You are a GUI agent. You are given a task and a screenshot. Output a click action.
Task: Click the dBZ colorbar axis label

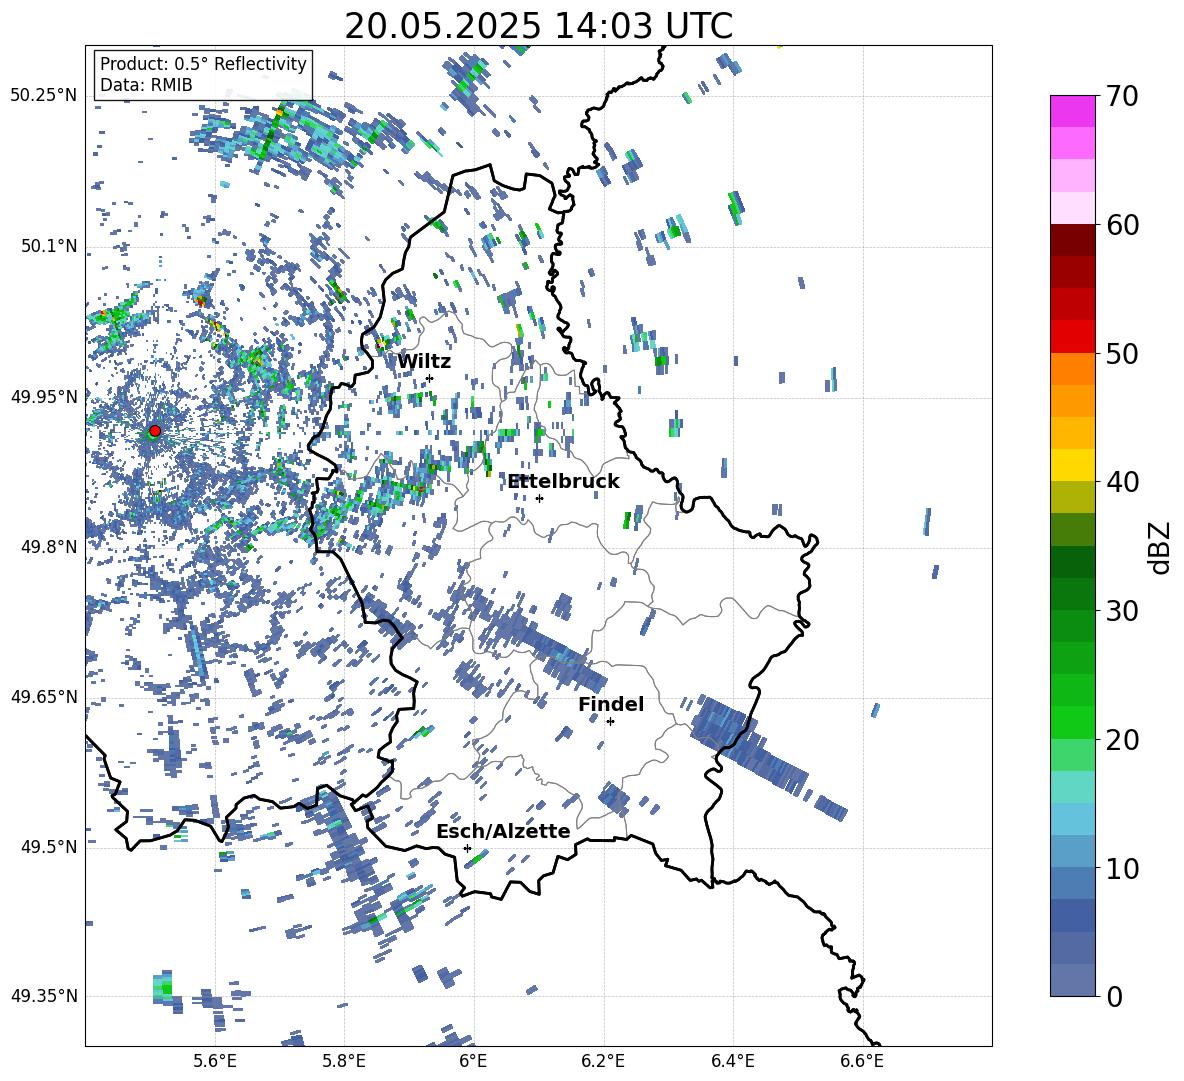[1161, 547]
